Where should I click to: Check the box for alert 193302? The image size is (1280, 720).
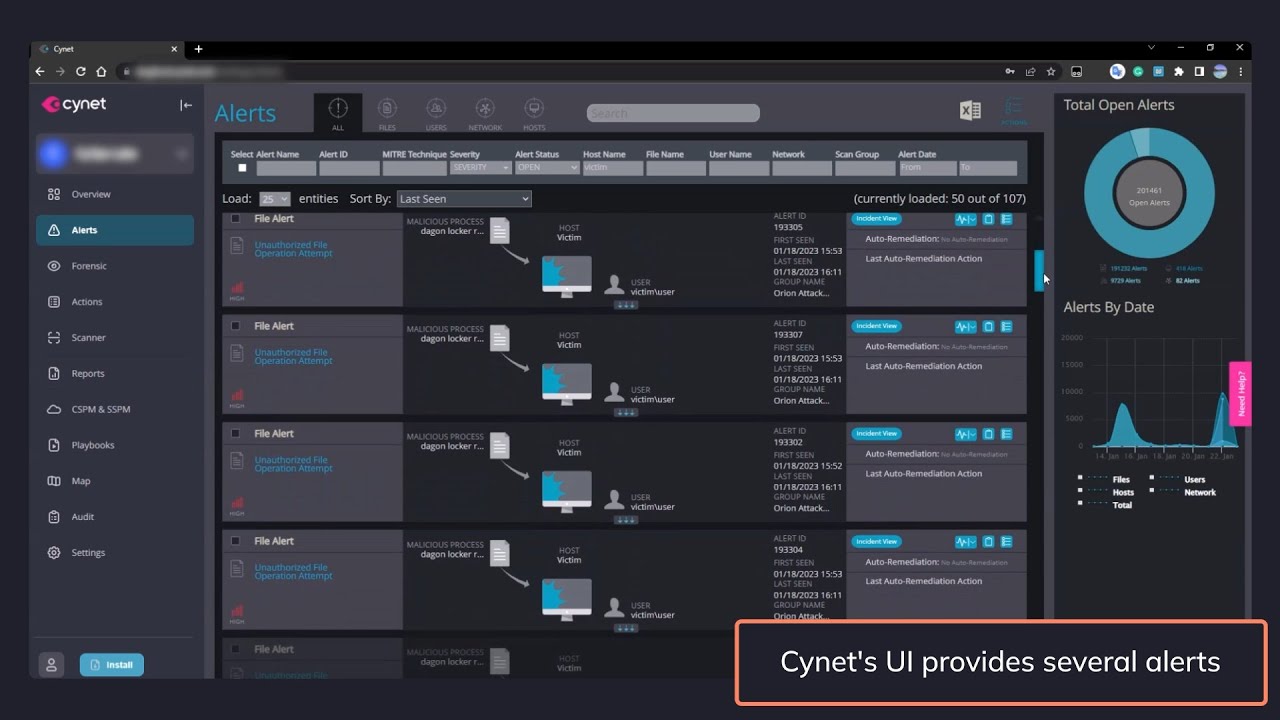click(x=236, y=433)
